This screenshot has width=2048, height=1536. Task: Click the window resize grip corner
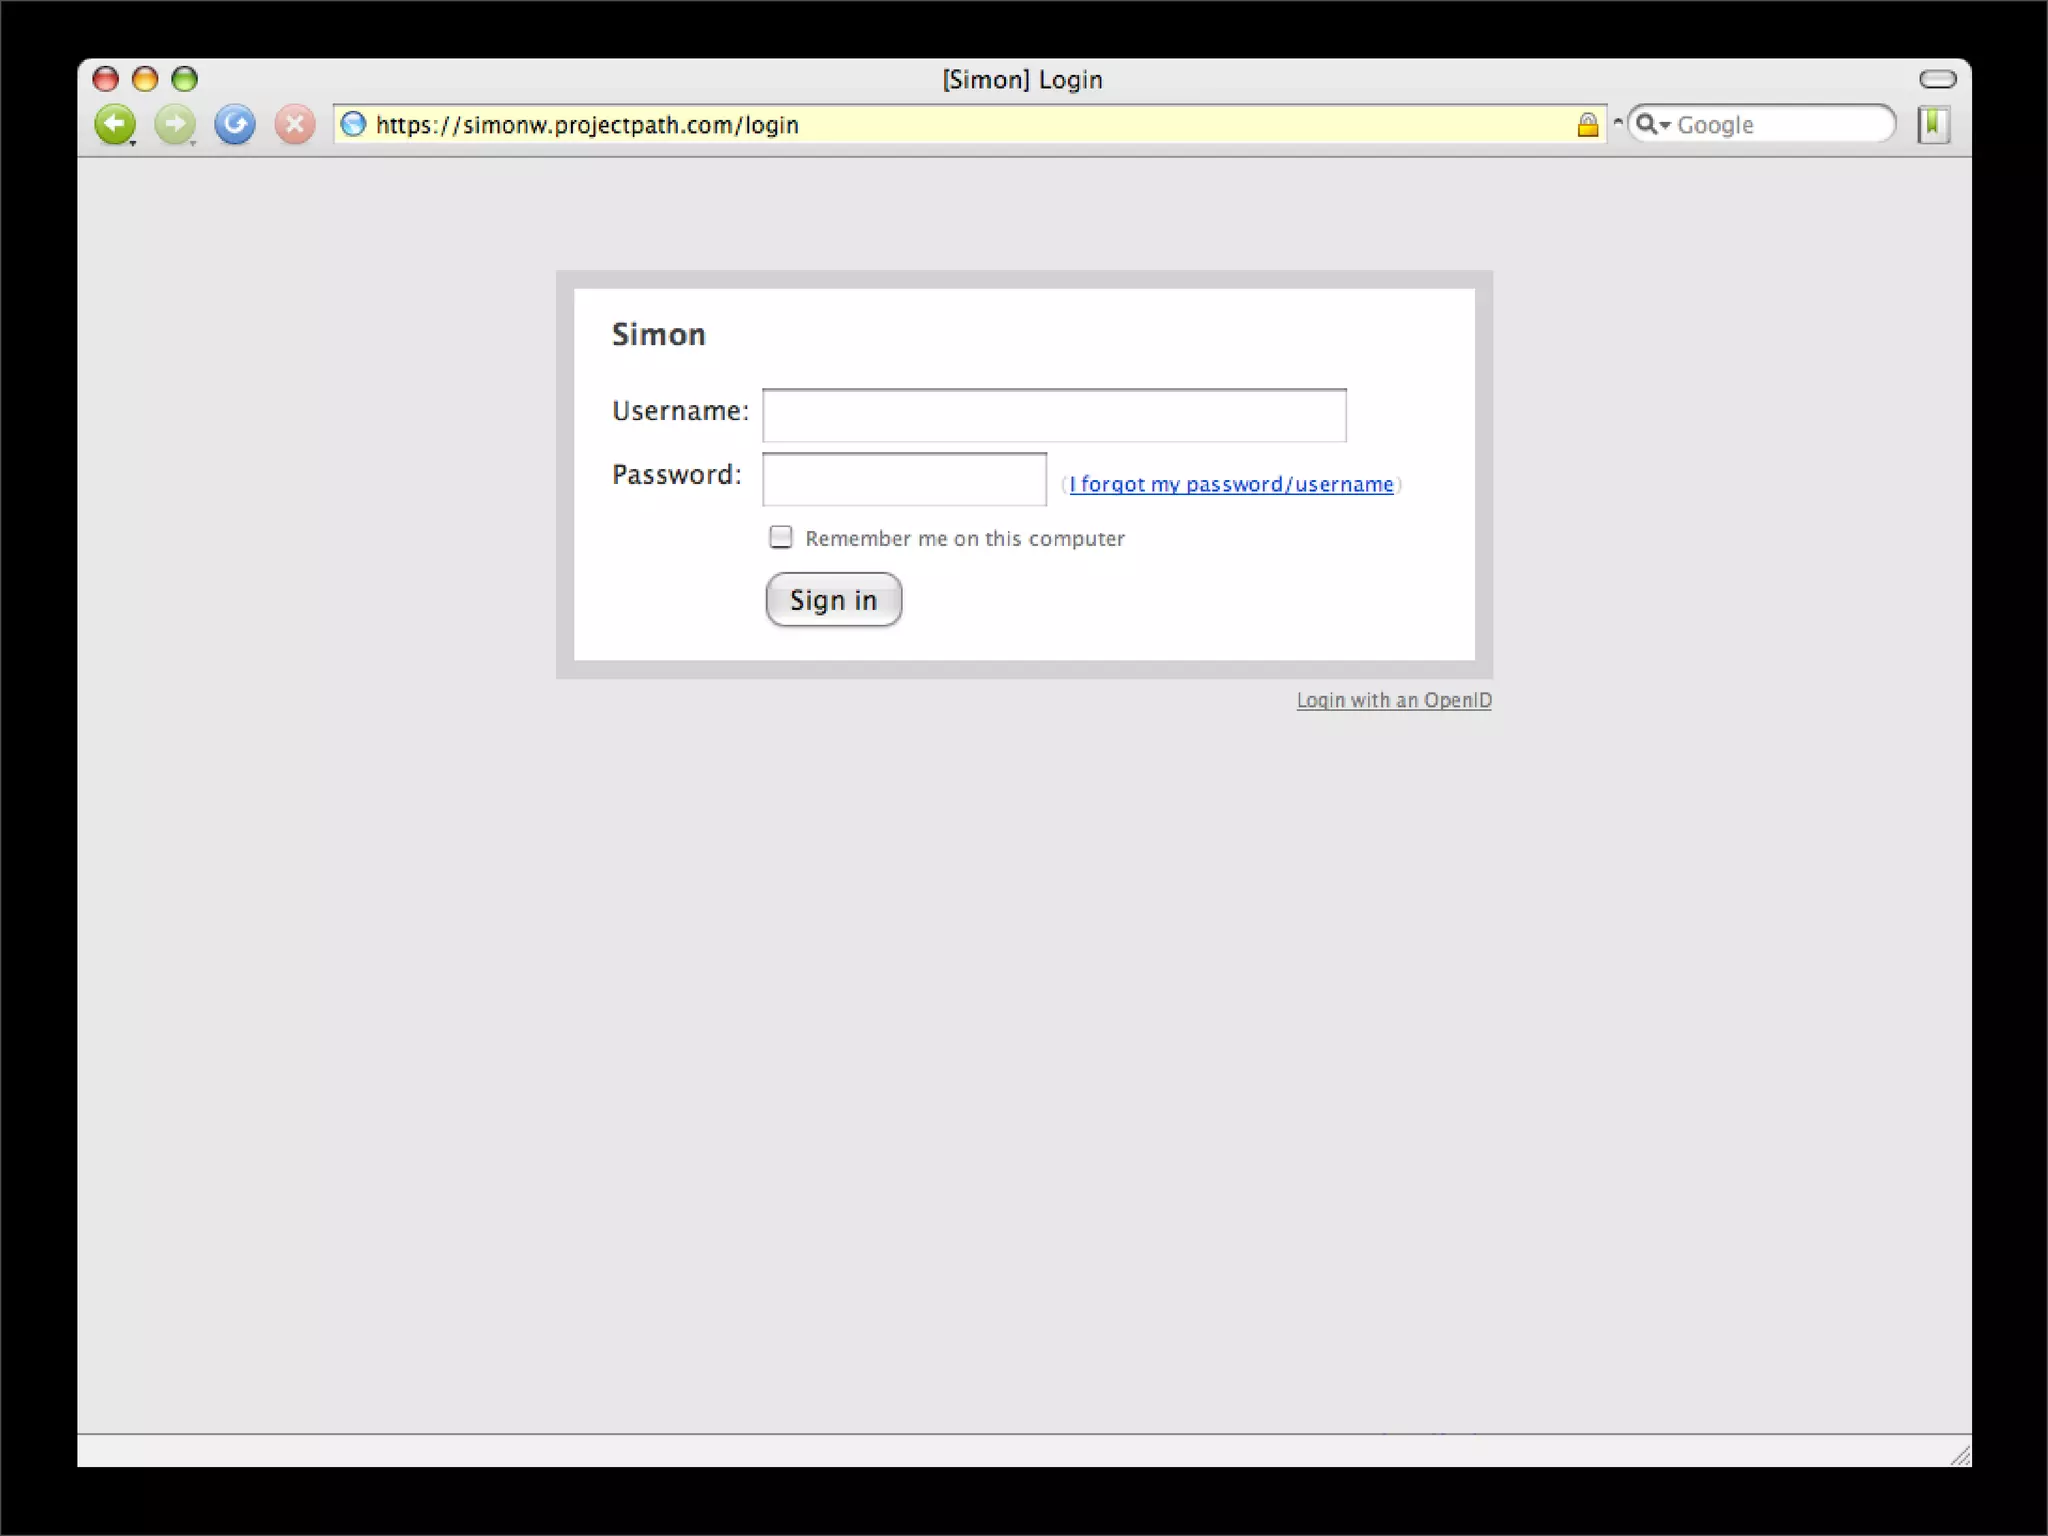[x=1960, y=1456]
